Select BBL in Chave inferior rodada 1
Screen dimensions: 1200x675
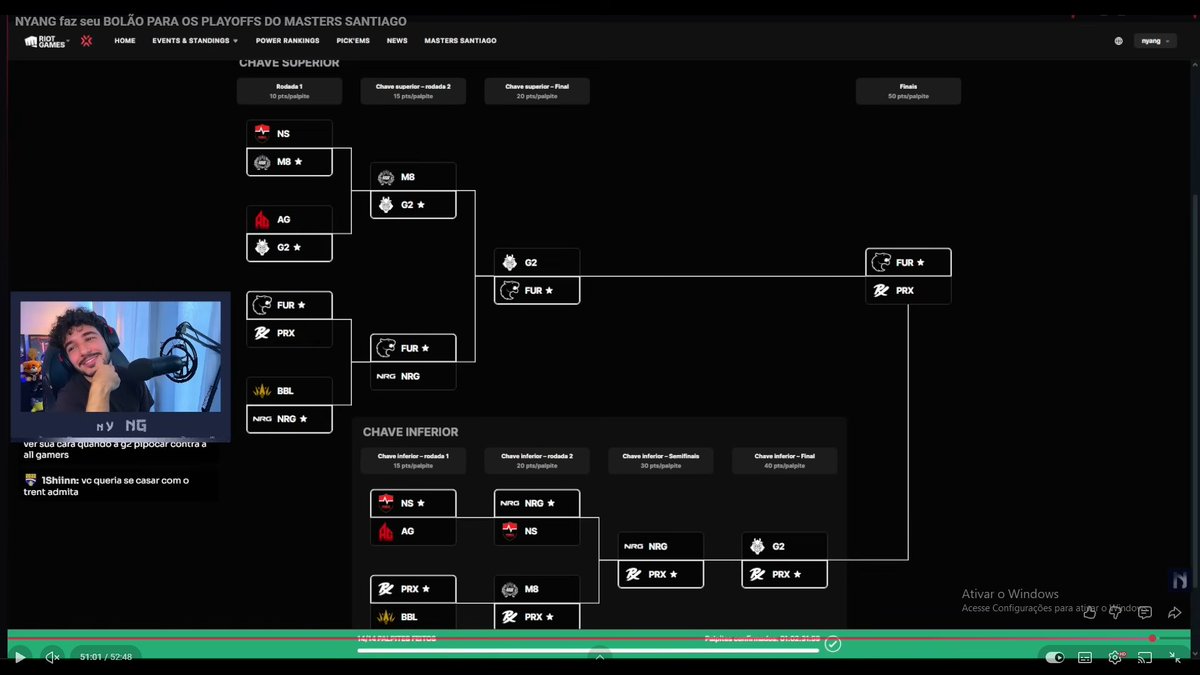click(413, 617)
